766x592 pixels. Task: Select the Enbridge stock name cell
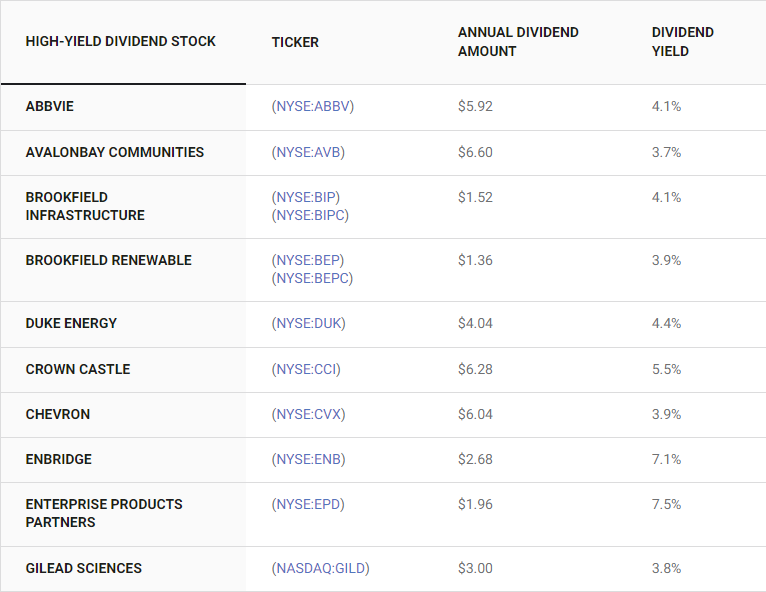59,459
